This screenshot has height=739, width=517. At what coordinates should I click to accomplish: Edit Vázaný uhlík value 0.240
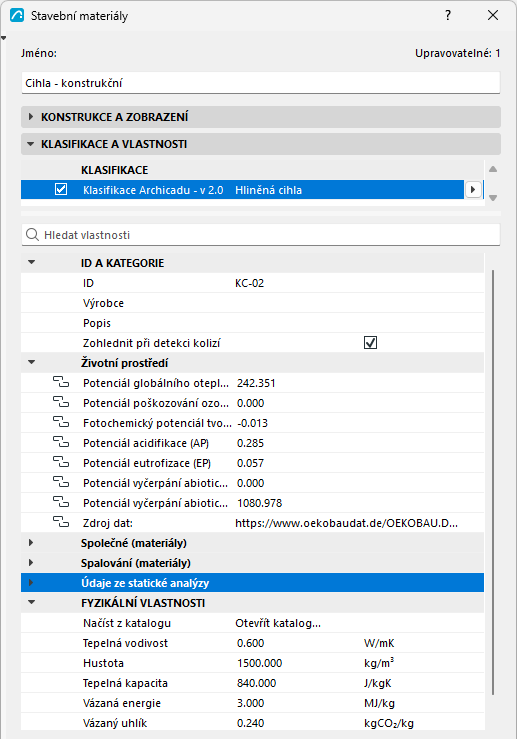pos(251,723)
